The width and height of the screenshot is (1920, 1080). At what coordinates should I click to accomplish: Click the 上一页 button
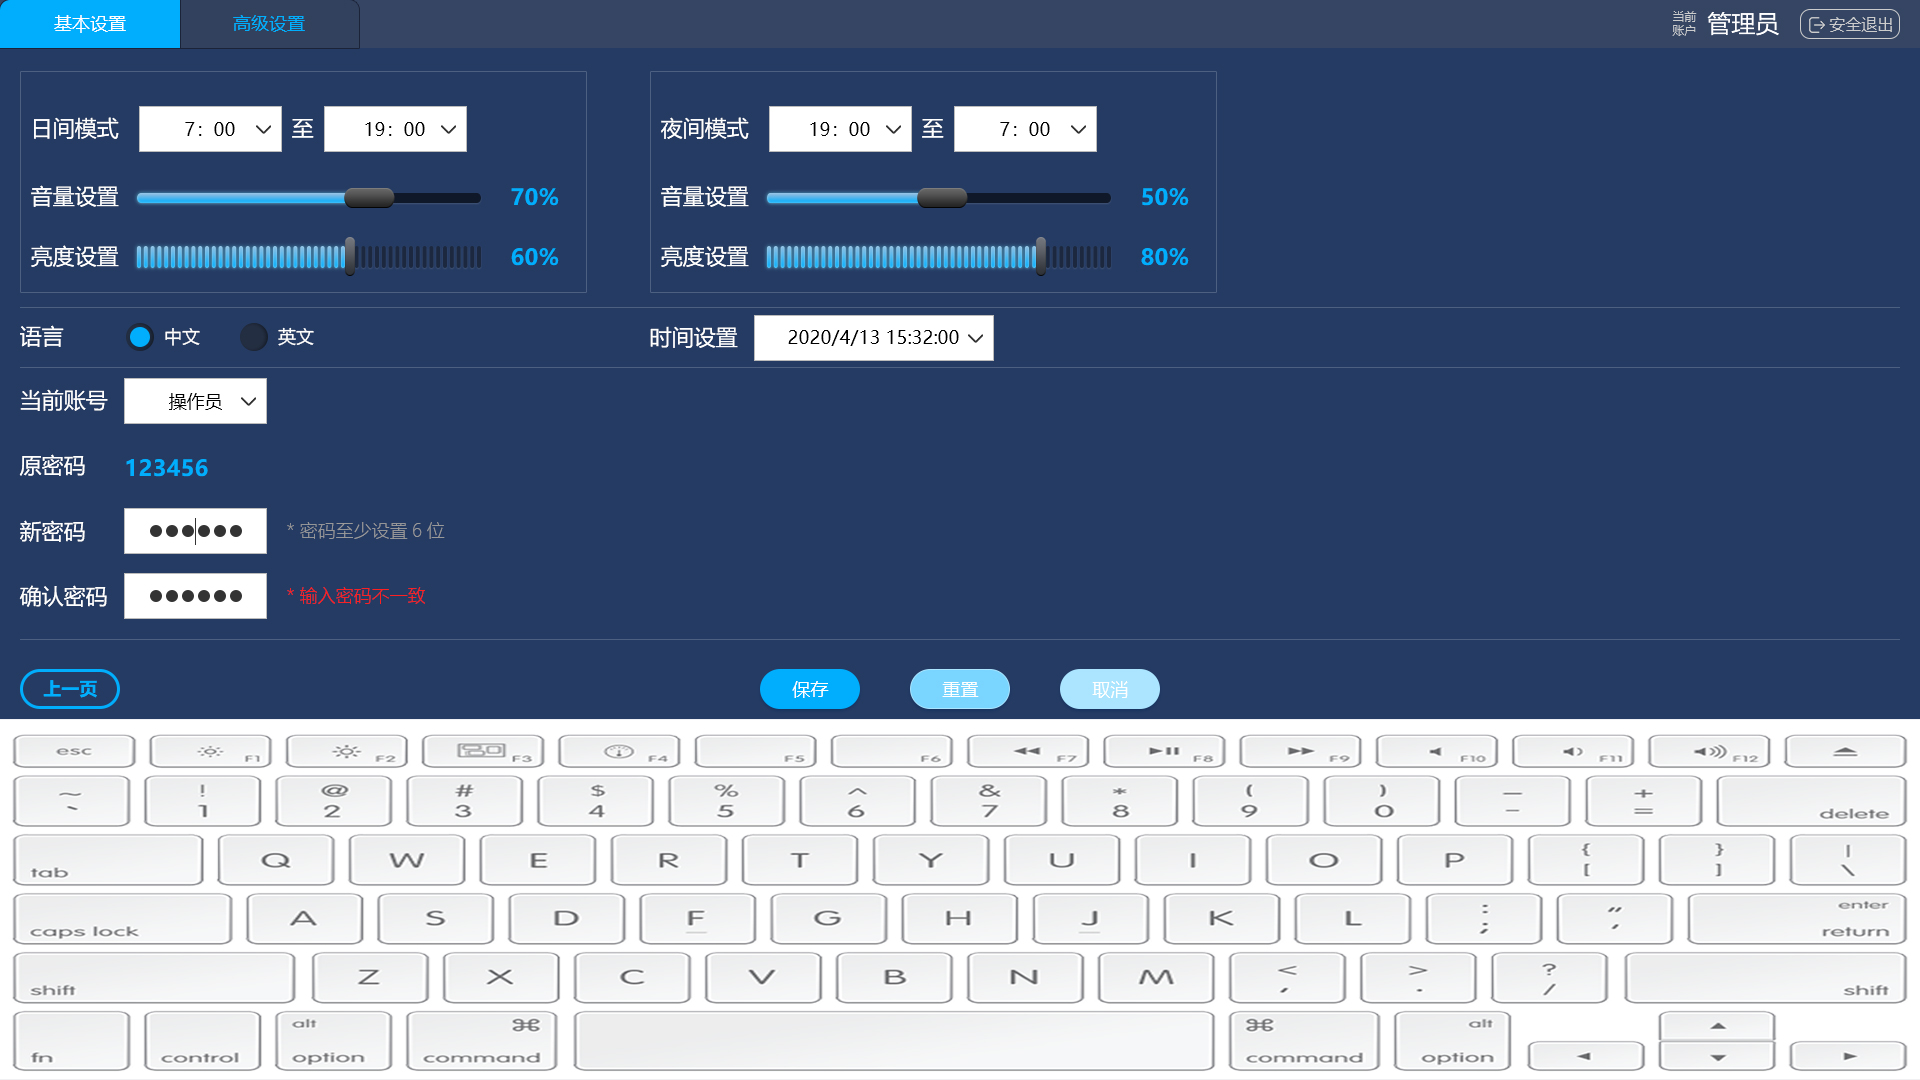70,689
